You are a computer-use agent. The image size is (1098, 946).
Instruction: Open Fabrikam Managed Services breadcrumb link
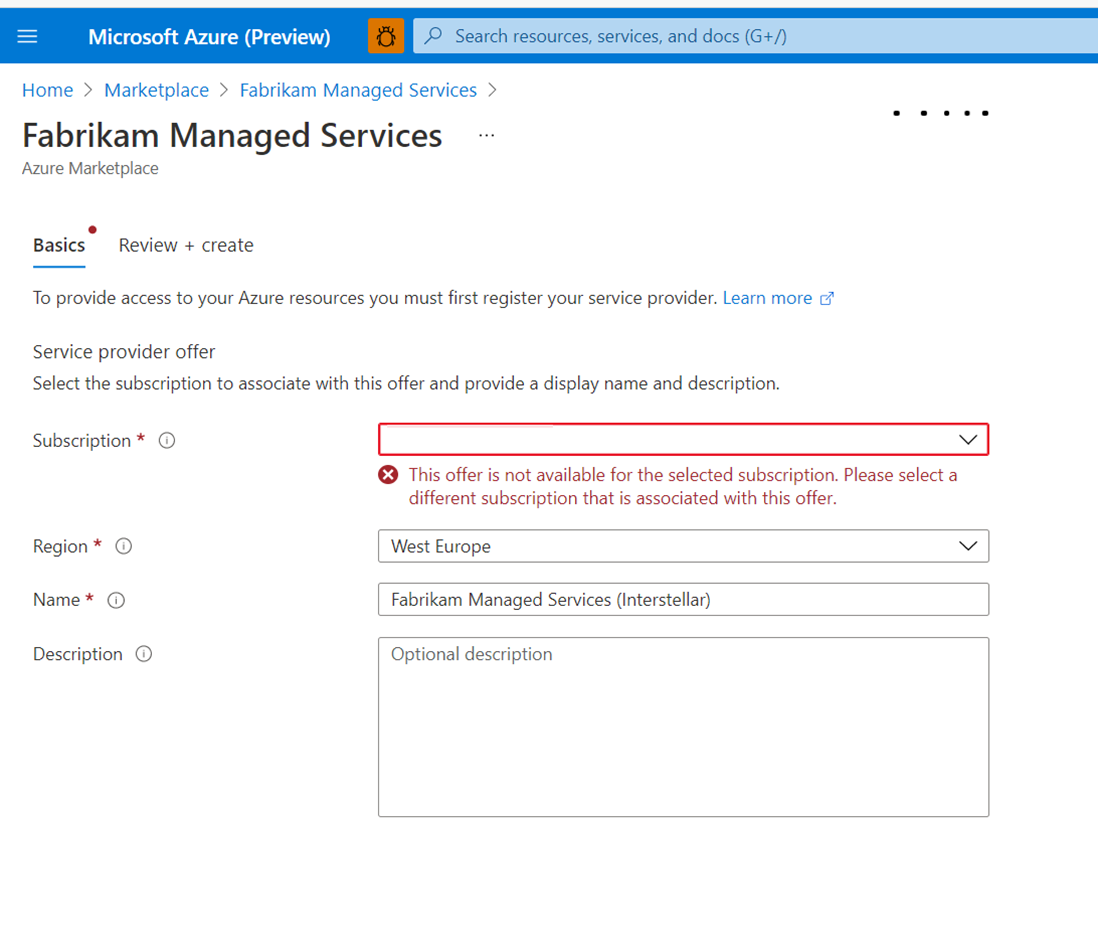(358, 90)
